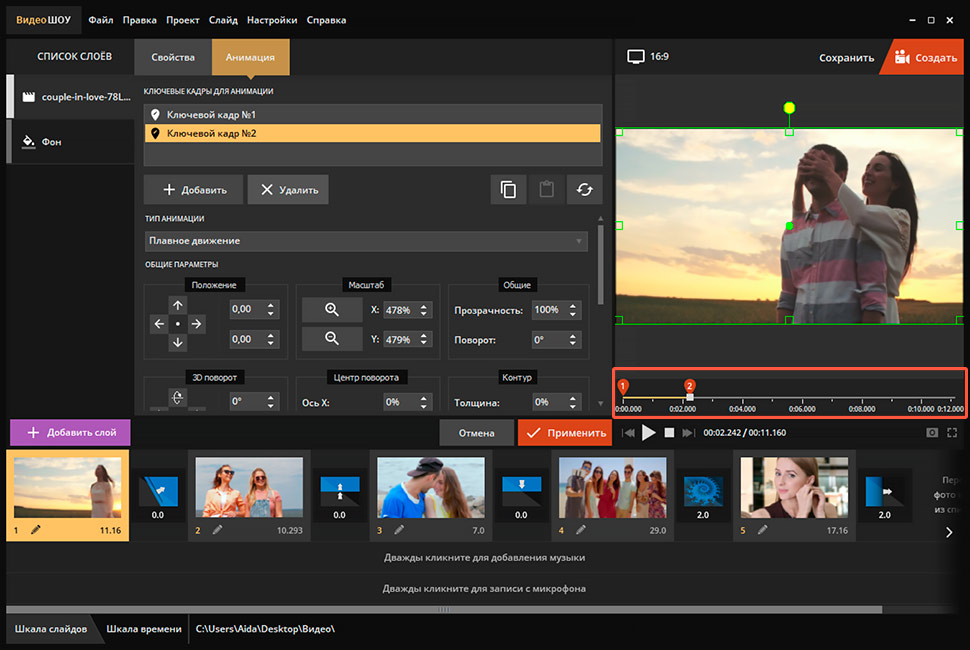Click the zoom in magnifier for scale
This screenshot has width=970, height=650.
point(332,310)
